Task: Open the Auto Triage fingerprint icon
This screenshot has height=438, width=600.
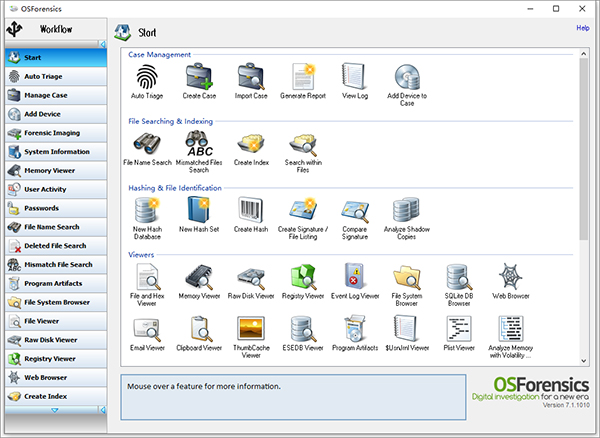Action: 147,77
